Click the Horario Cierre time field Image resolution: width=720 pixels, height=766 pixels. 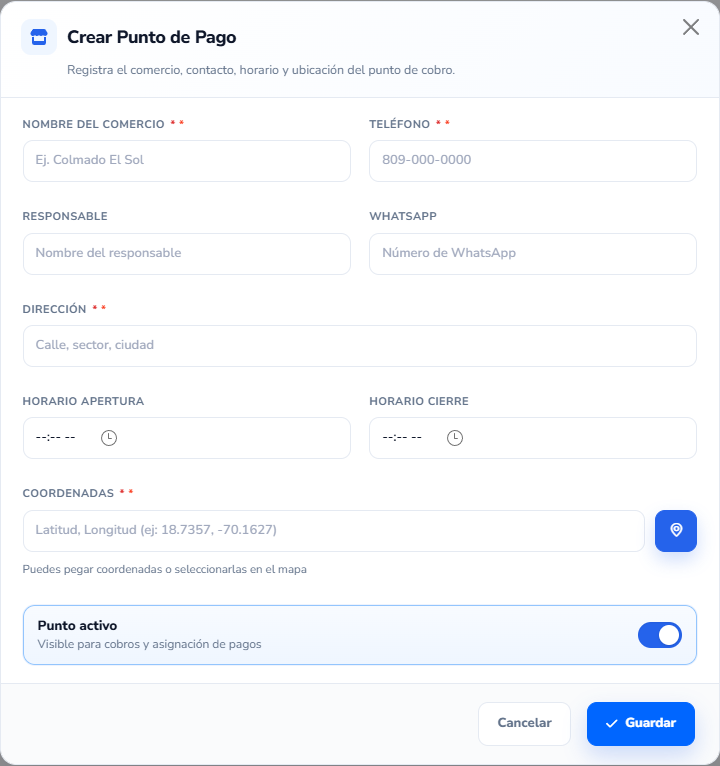(533, 438)
